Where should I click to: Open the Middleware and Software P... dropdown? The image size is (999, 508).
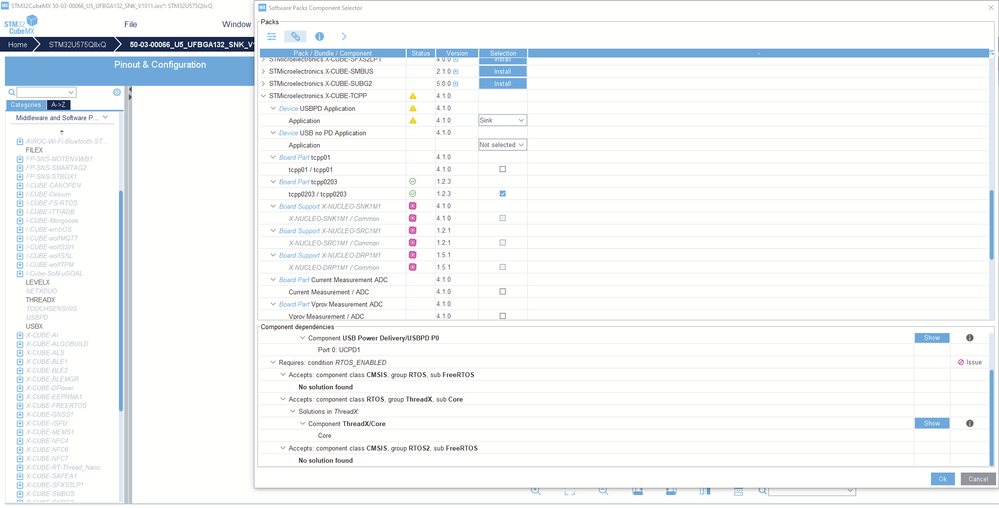tap(62, 118)
